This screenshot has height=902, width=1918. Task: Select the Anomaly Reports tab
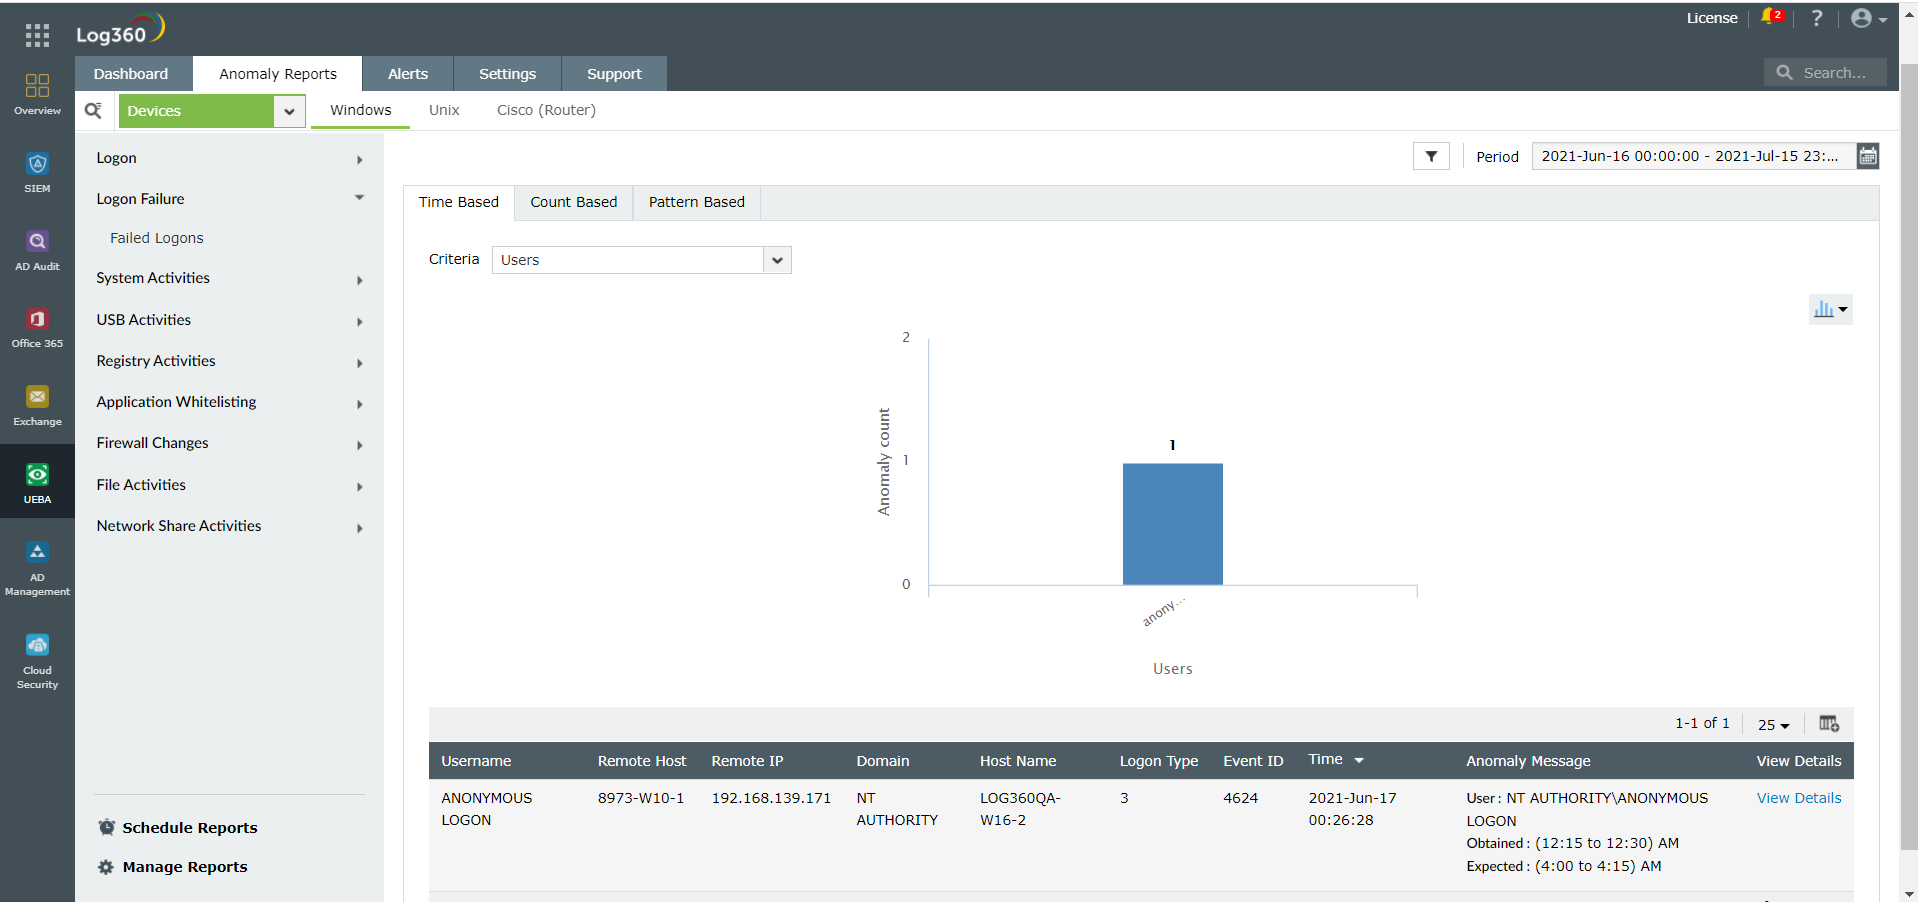pos(278,74)
